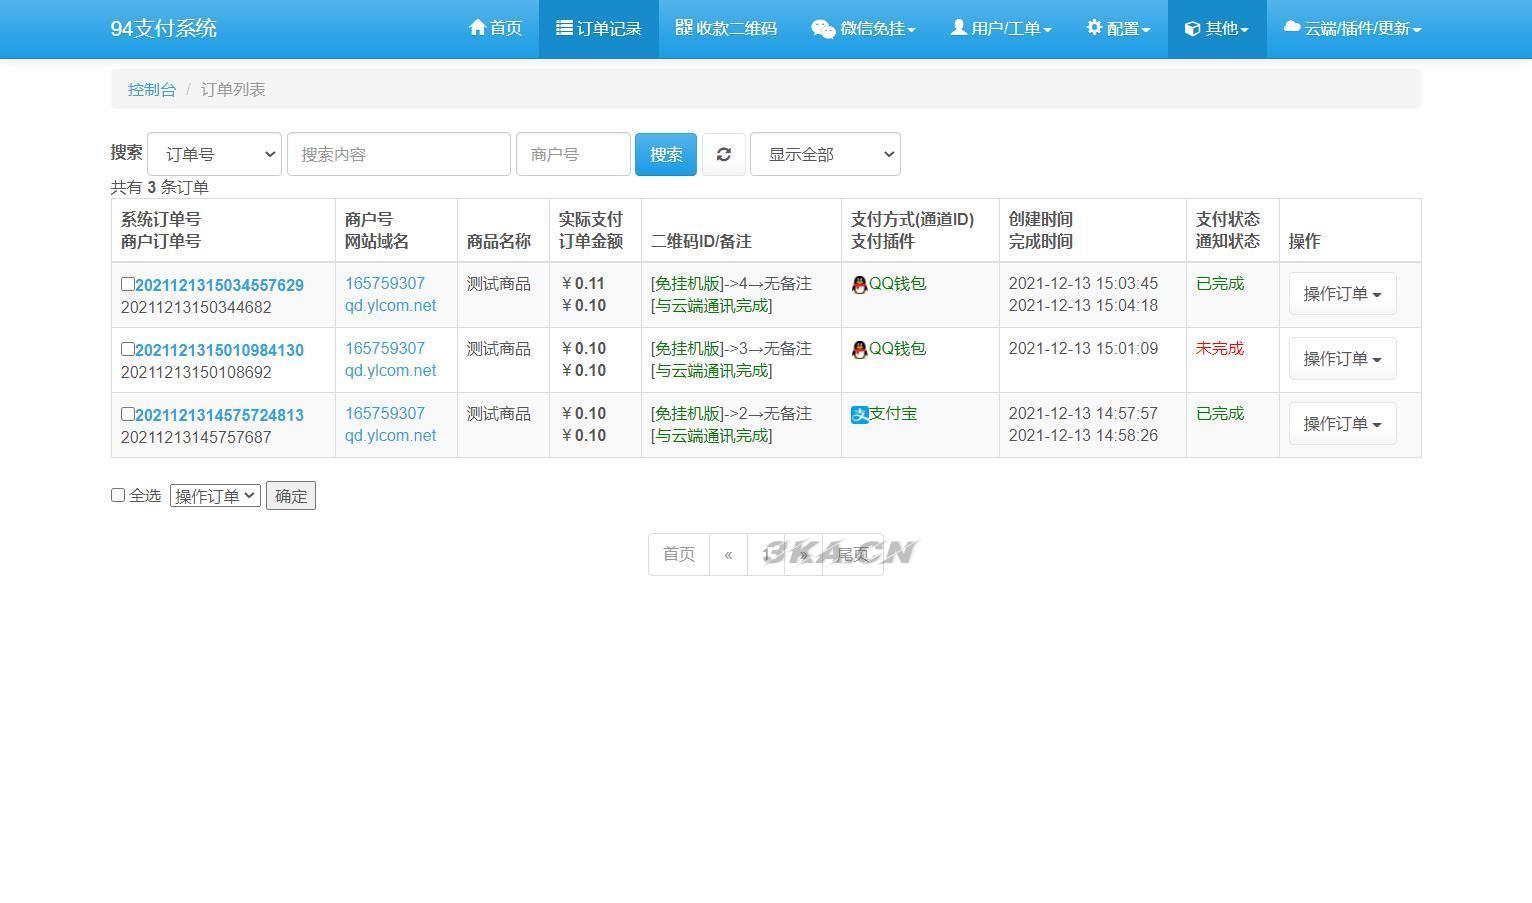
Task: Go to 首页 home in the navbar
Action: (495, 29)
